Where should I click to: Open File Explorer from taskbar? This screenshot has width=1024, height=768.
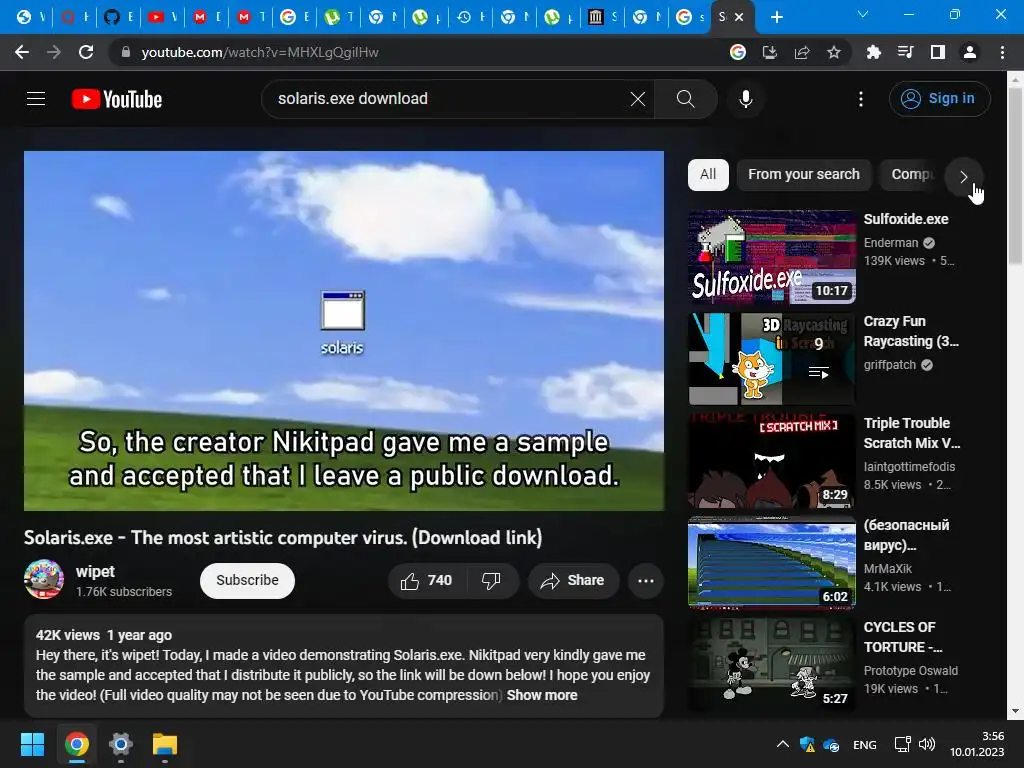[x=165, y=744]
